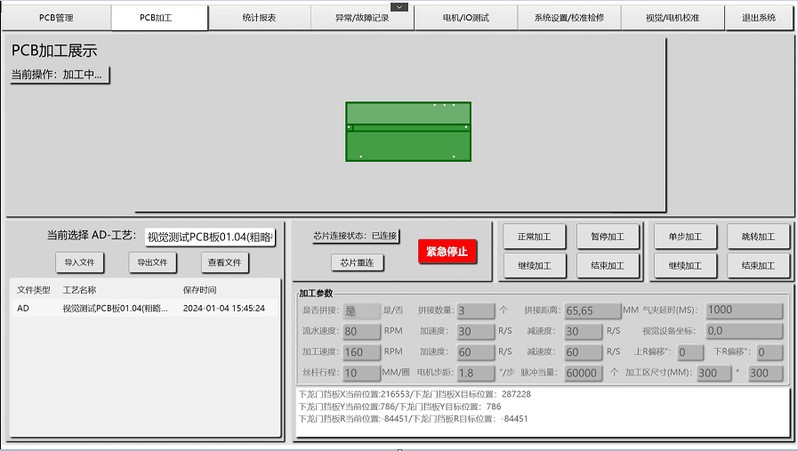Click the 跳转加工 button
This screenshot has width=798, height=451.
click(x=758, y=237)
